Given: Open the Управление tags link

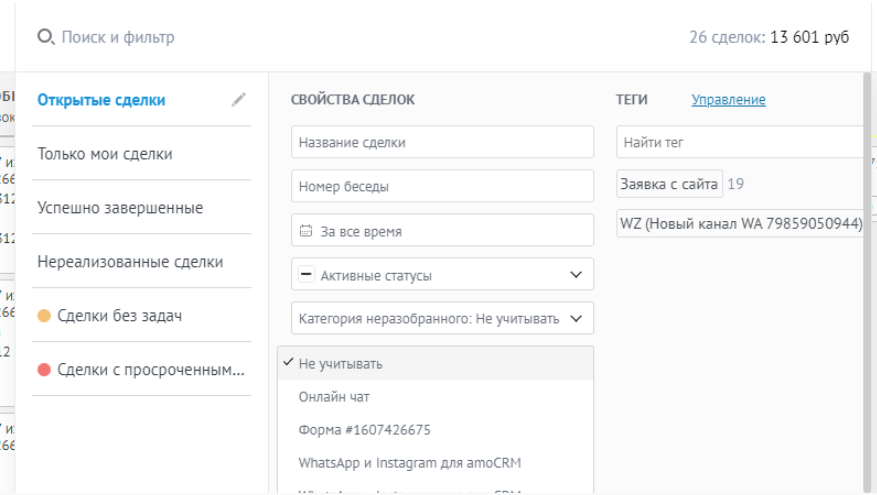Looking at the screenshot, I should (x=728, y=100).
